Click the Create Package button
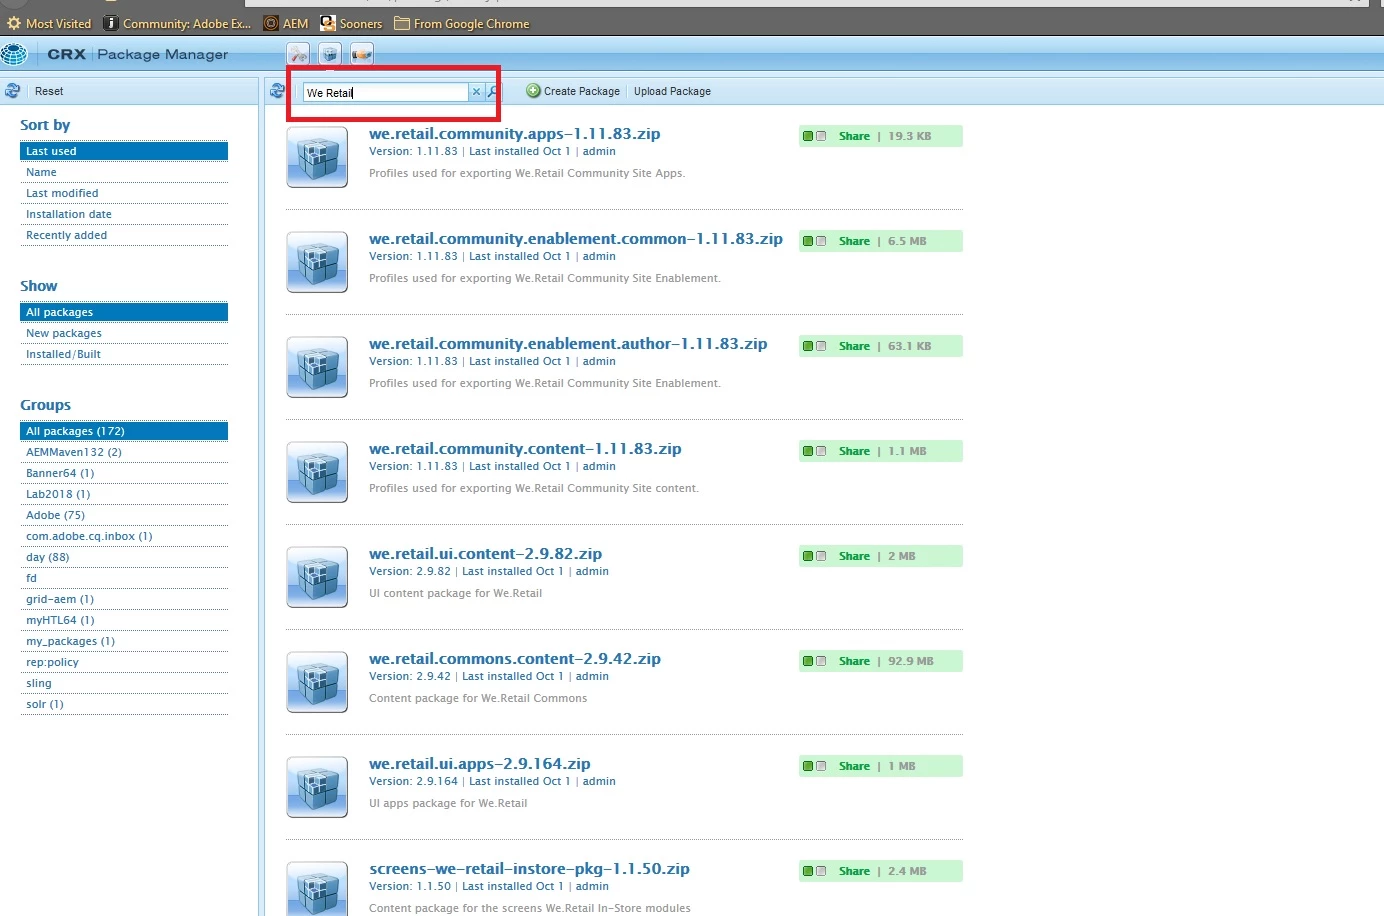The height and width of the screenshot is (916, 1384). click(x=573, y=91)
